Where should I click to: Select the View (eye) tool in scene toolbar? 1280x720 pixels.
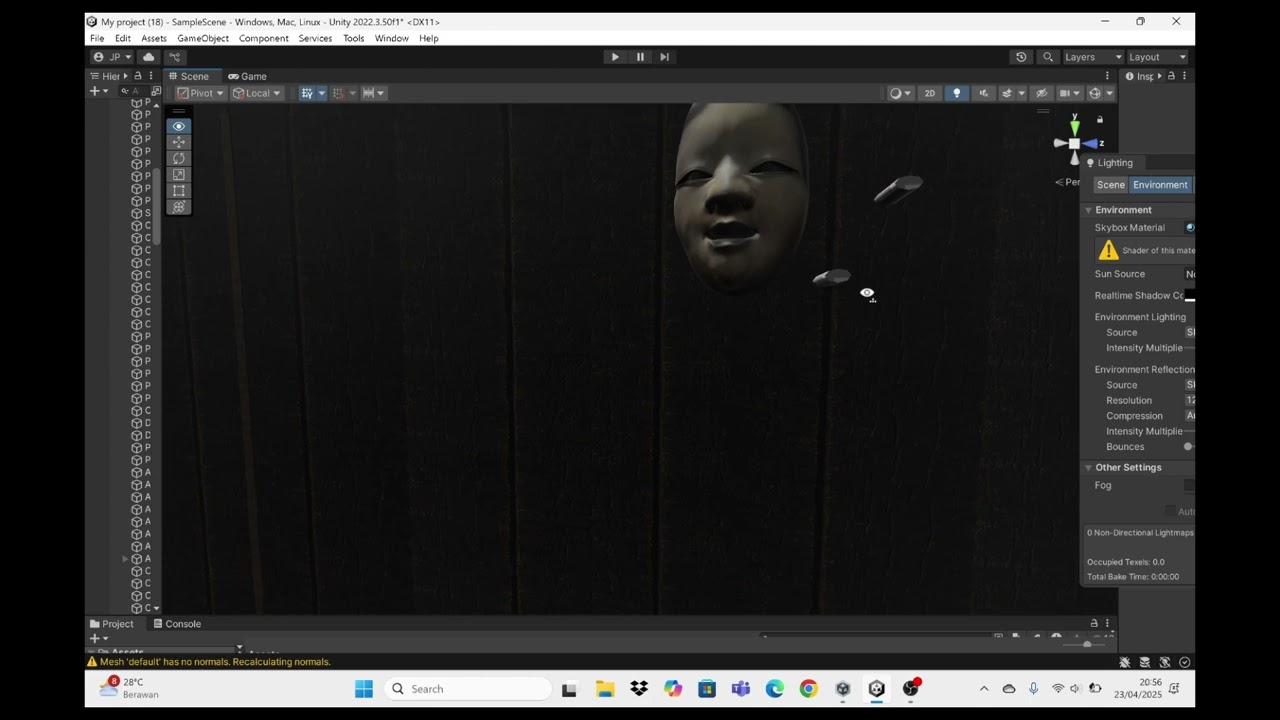179,126
